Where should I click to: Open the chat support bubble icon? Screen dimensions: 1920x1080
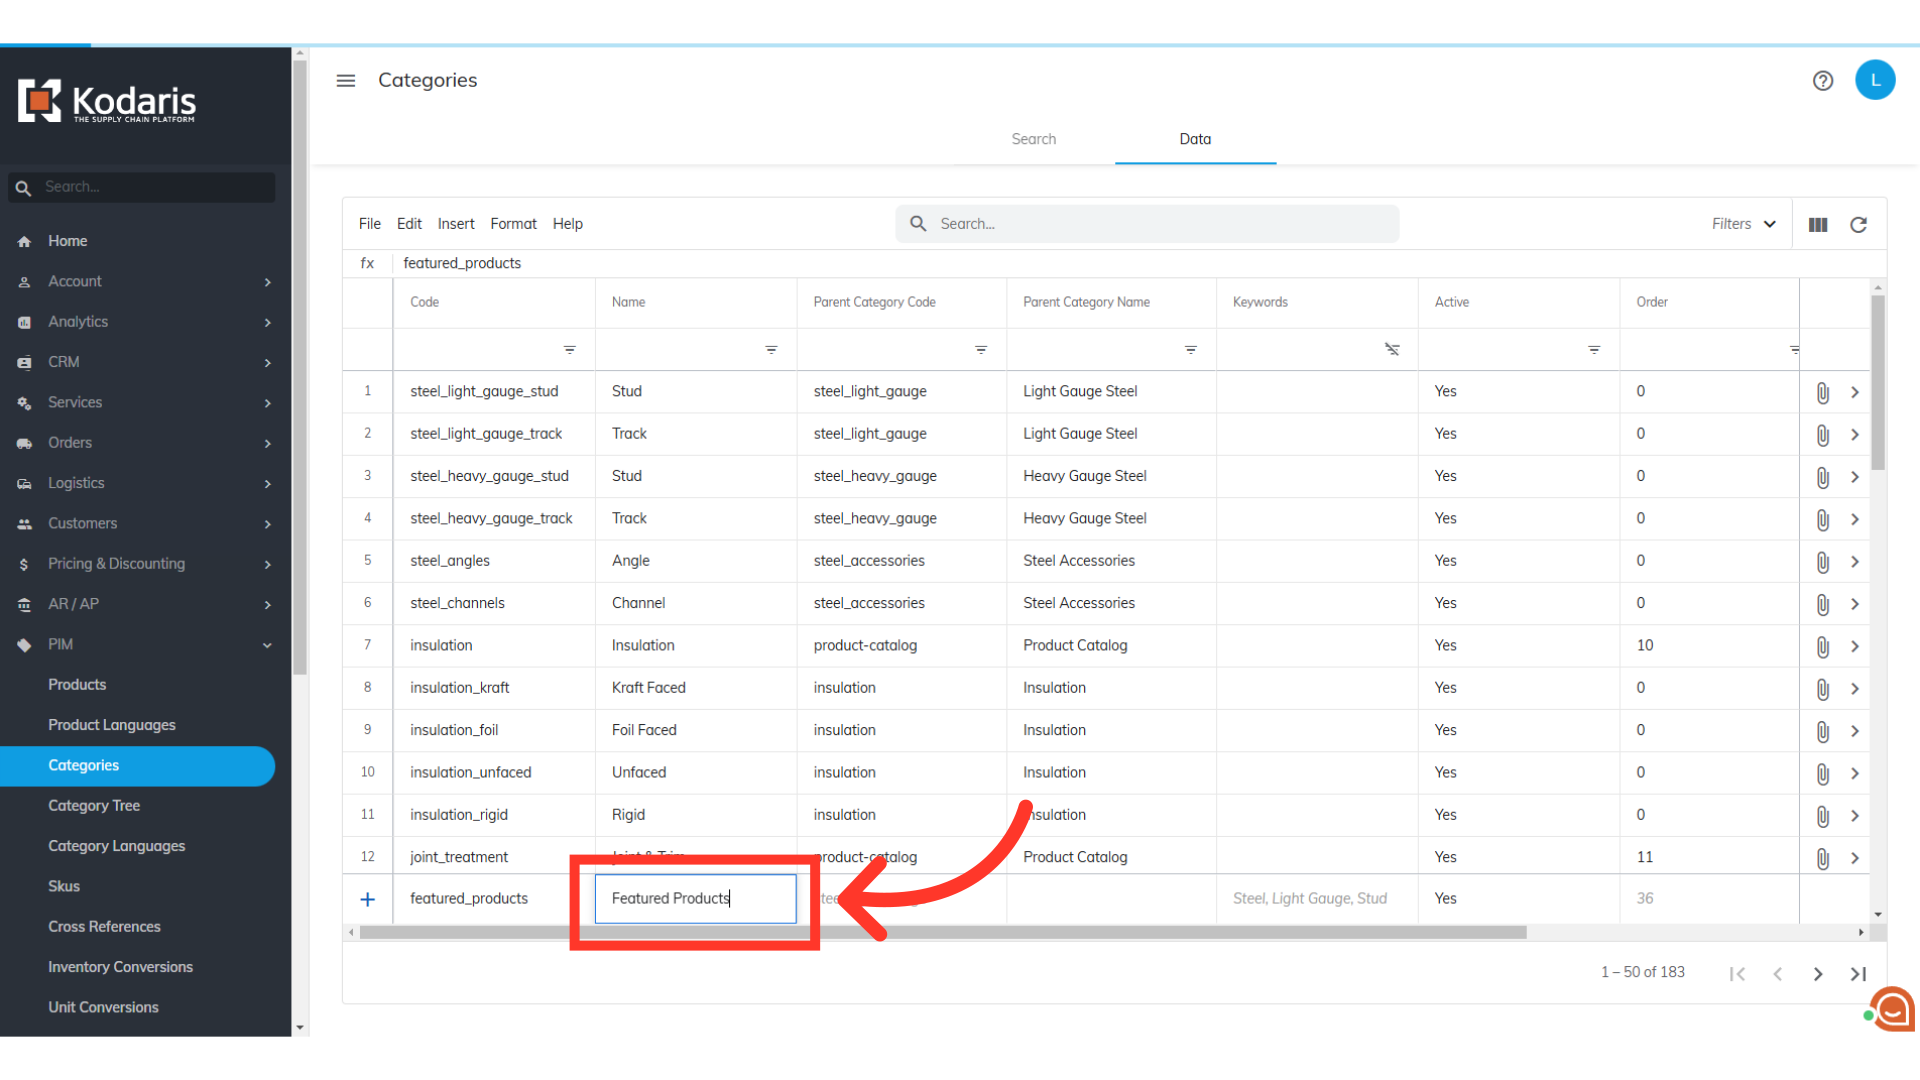pyautogui.click(x=1892, y=1010)
